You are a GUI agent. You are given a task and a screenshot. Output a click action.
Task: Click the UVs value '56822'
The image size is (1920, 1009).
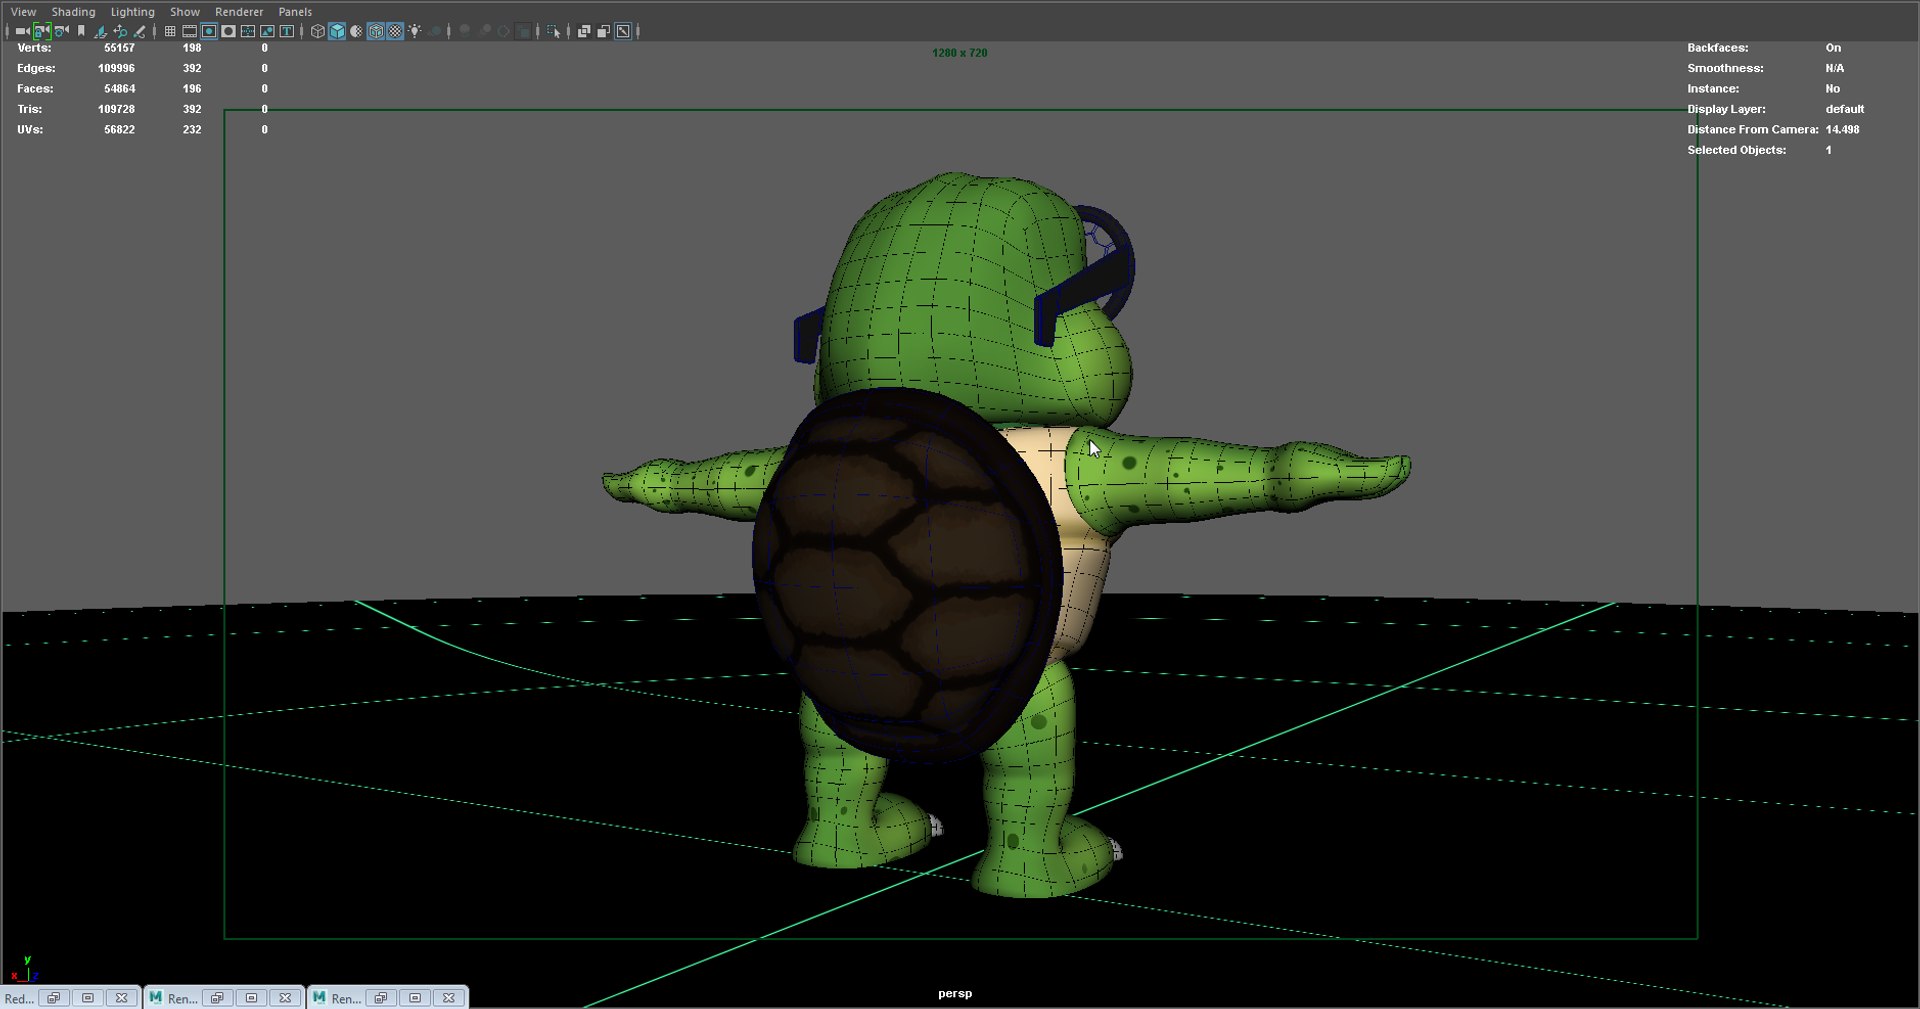click(119, 130)
